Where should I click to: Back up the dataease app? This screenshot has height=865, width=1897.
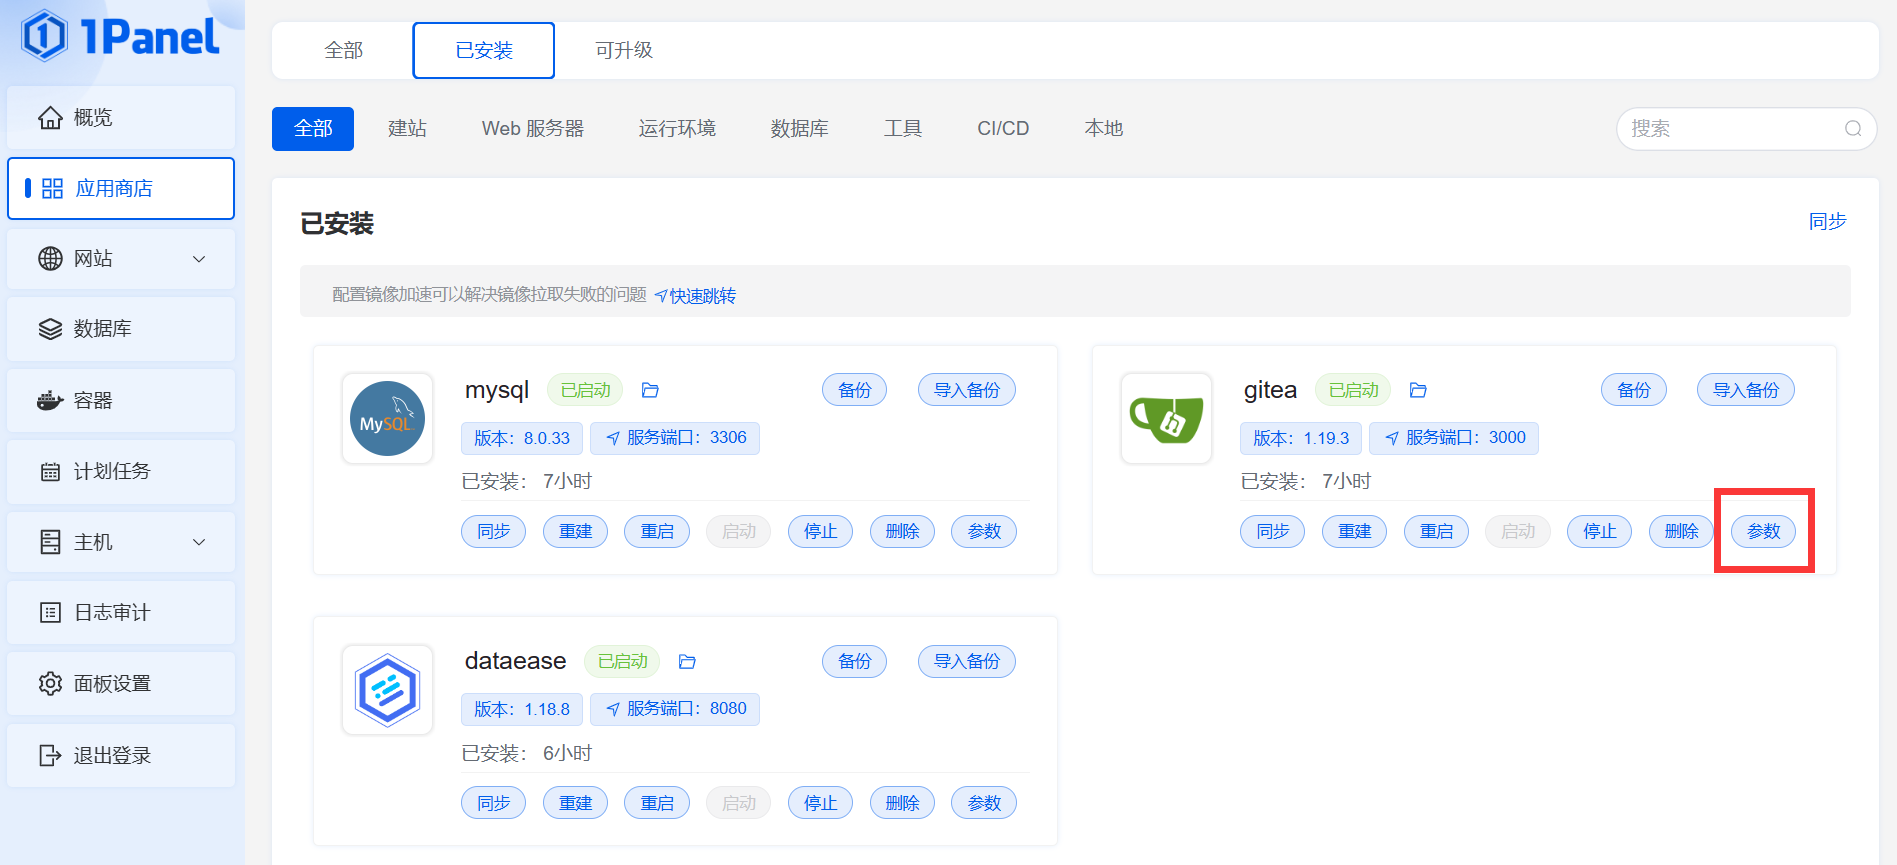click(x=854, y=661)
